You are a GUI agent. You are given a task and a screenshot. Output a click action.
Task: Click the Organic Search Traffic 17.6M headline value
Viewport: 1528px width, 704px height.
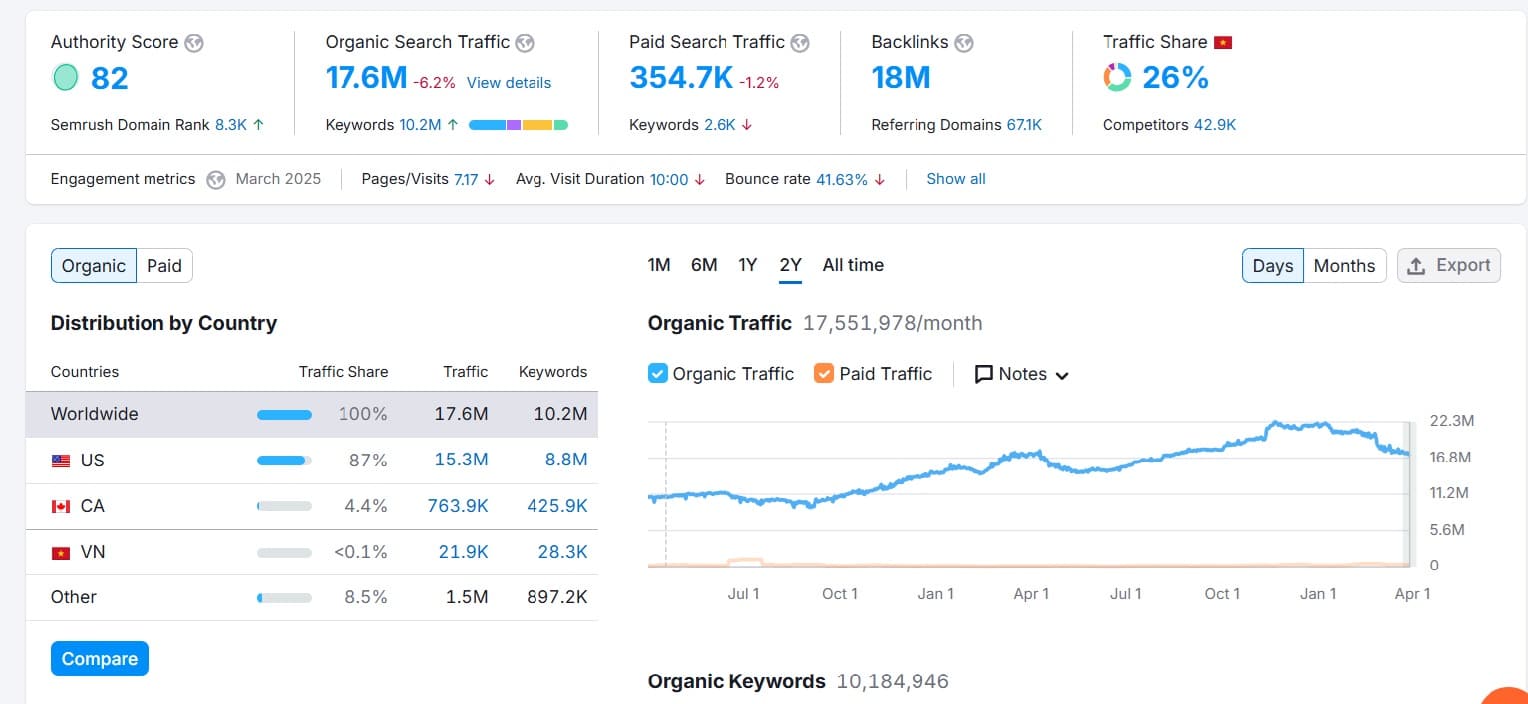[x=367, y=77]
